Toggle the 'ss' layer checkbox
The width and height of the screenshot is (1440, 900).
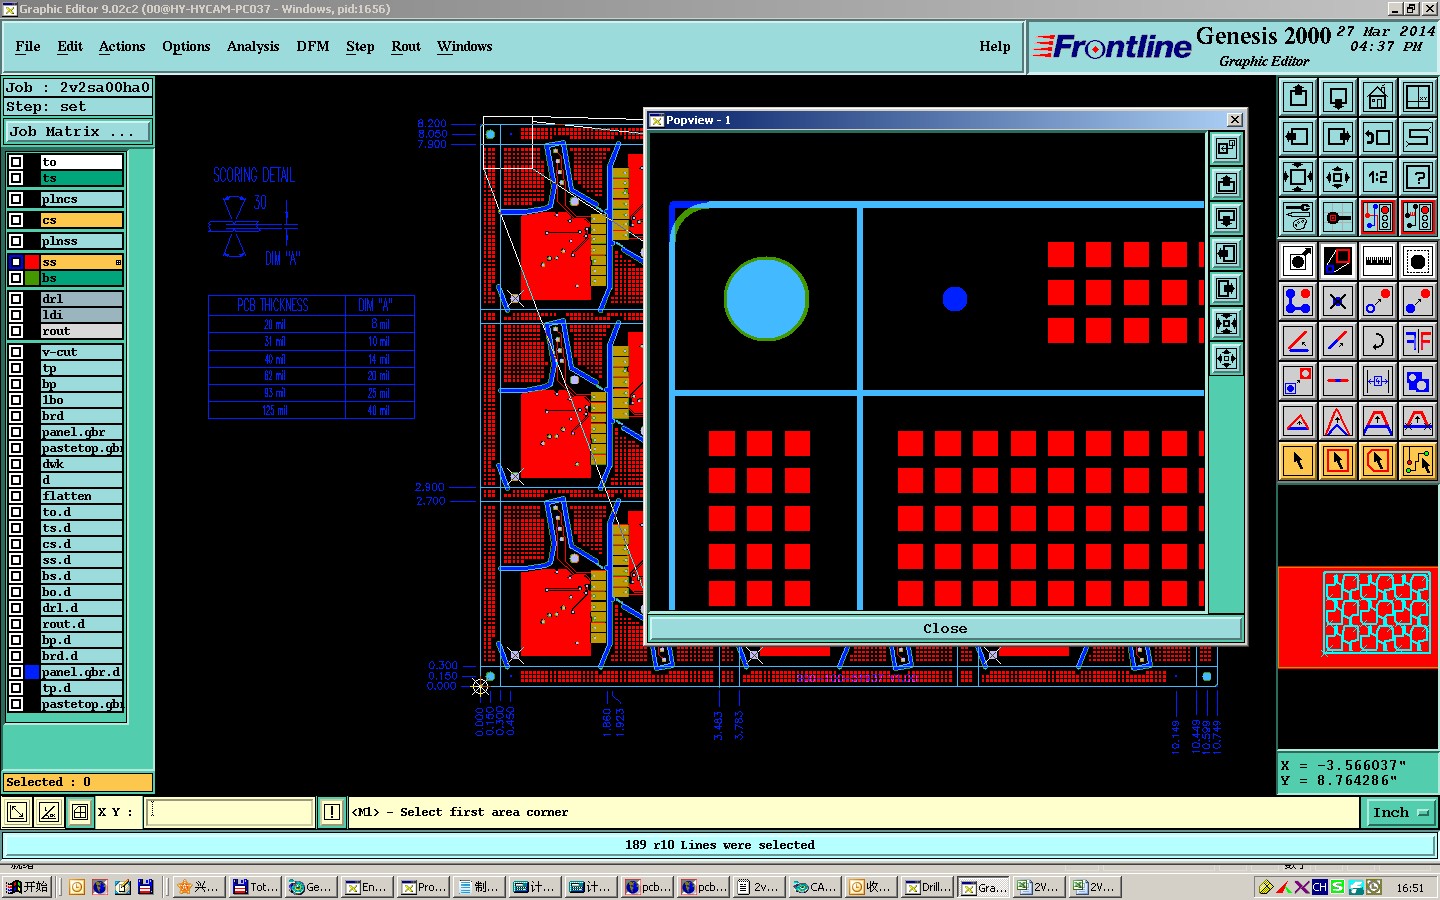(x=16, y=262)
